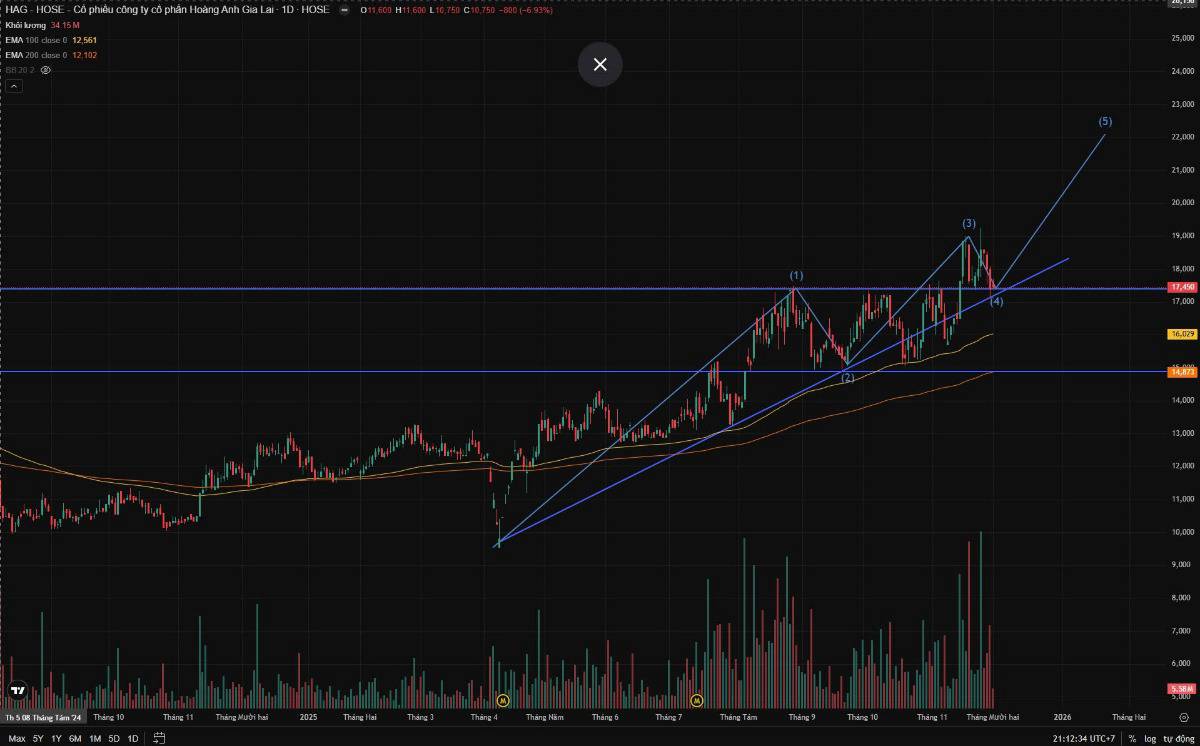Select the 1Y time range
1200x746 pixels.
(56, 739)
